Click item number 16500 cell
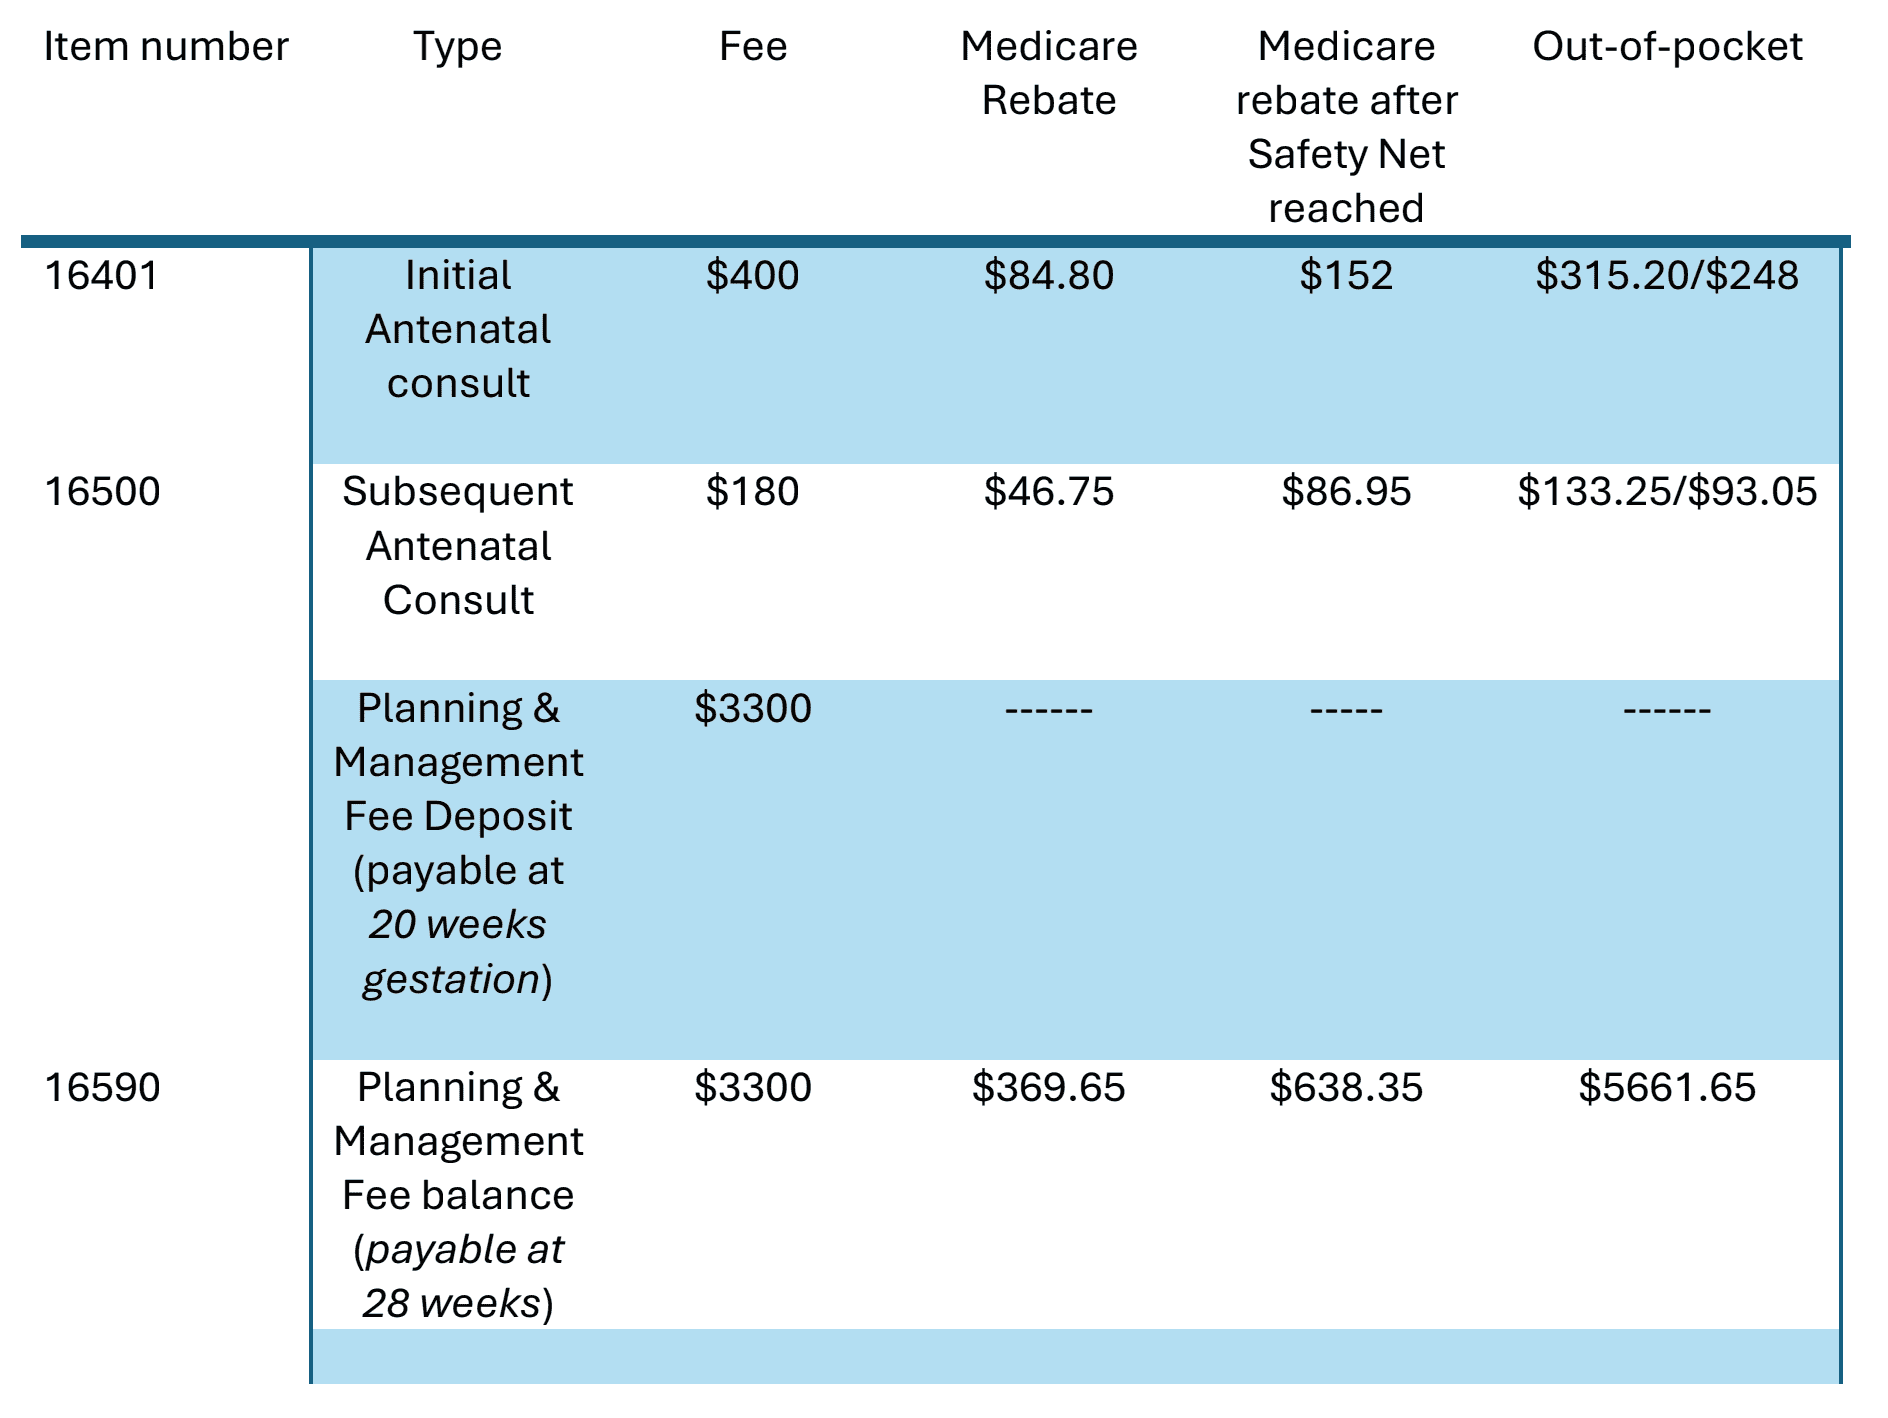The height and width of the screenshot is (1418, 1888). [x=102, y=492]
